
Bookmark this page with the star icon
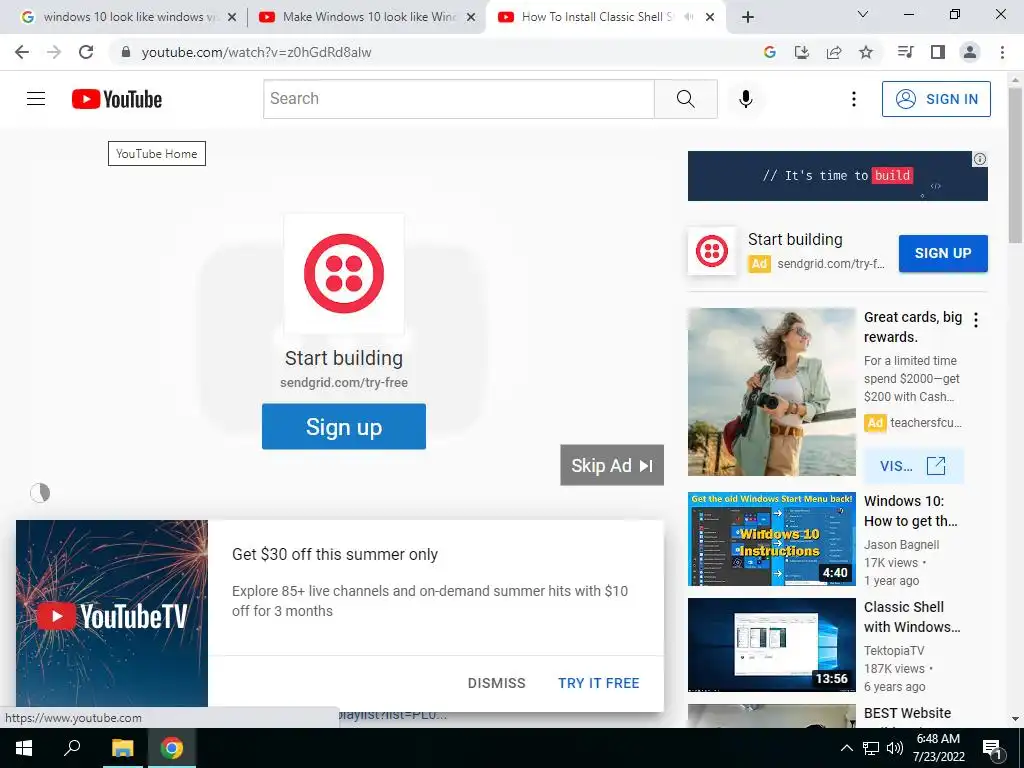(866, 52)
